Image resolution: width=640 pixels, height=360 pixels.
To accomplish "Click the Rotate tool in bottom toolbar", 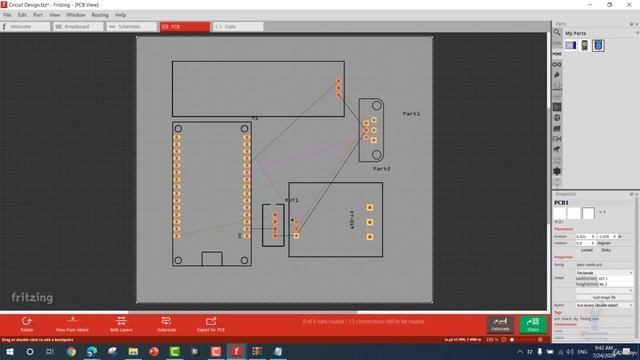I will tap(27, 324).
